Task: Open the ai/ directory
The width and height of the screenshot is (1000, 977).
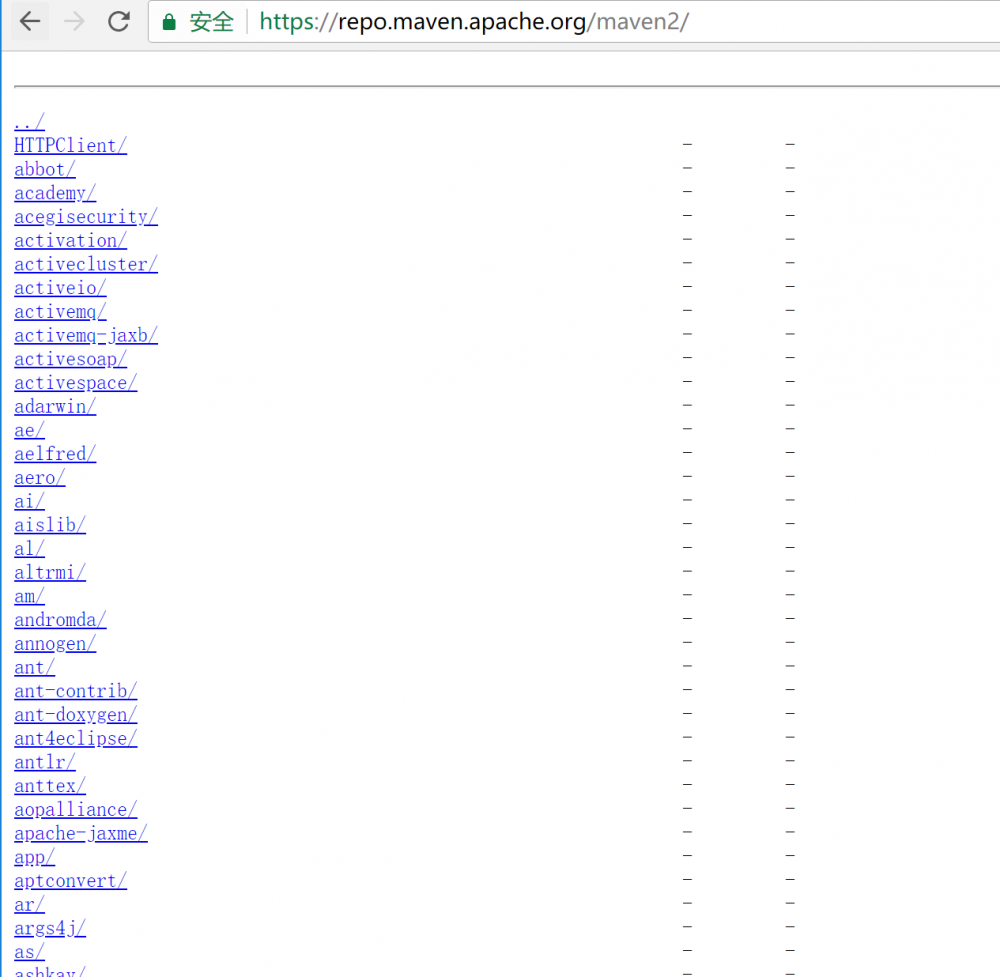Action: pyautogui.click(x=29, y=501)
